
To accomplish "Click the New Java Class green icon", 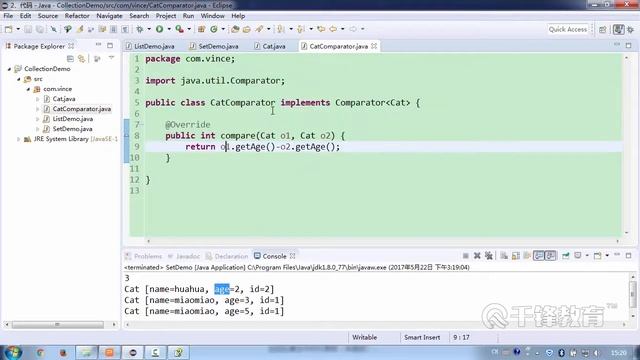I will [213, 29].
